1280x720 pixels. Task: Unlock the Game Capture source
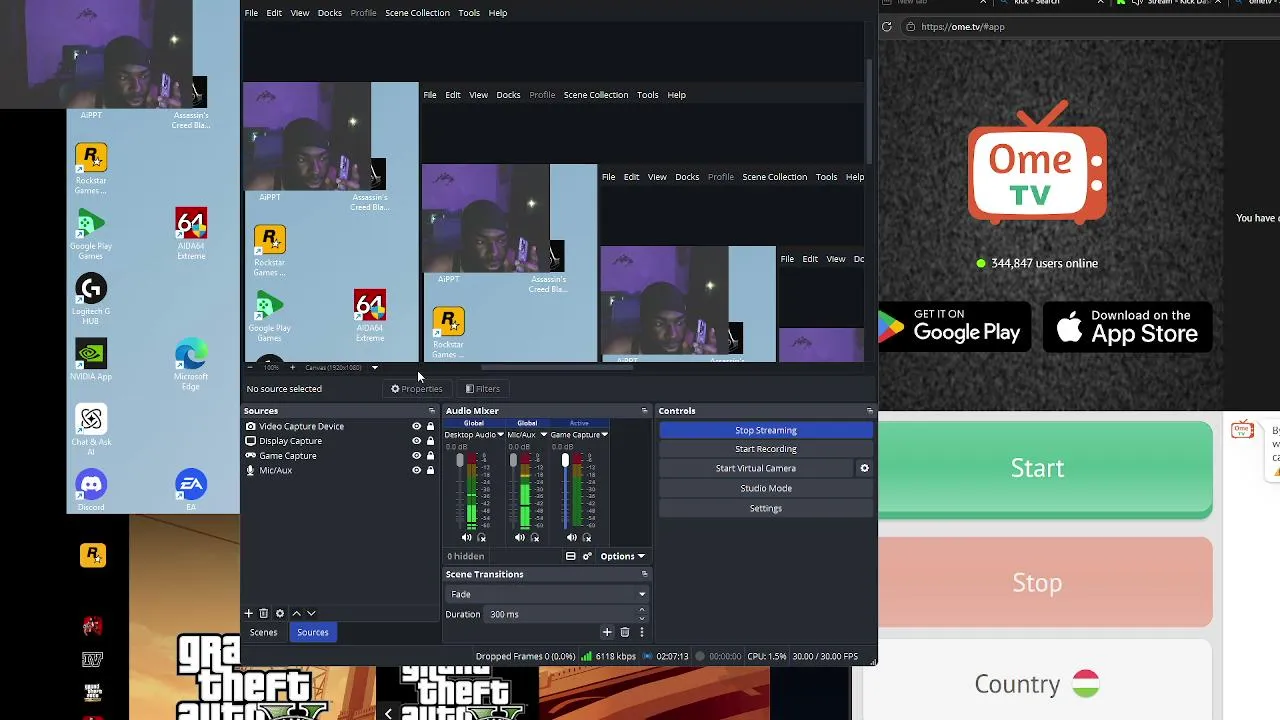431,456
